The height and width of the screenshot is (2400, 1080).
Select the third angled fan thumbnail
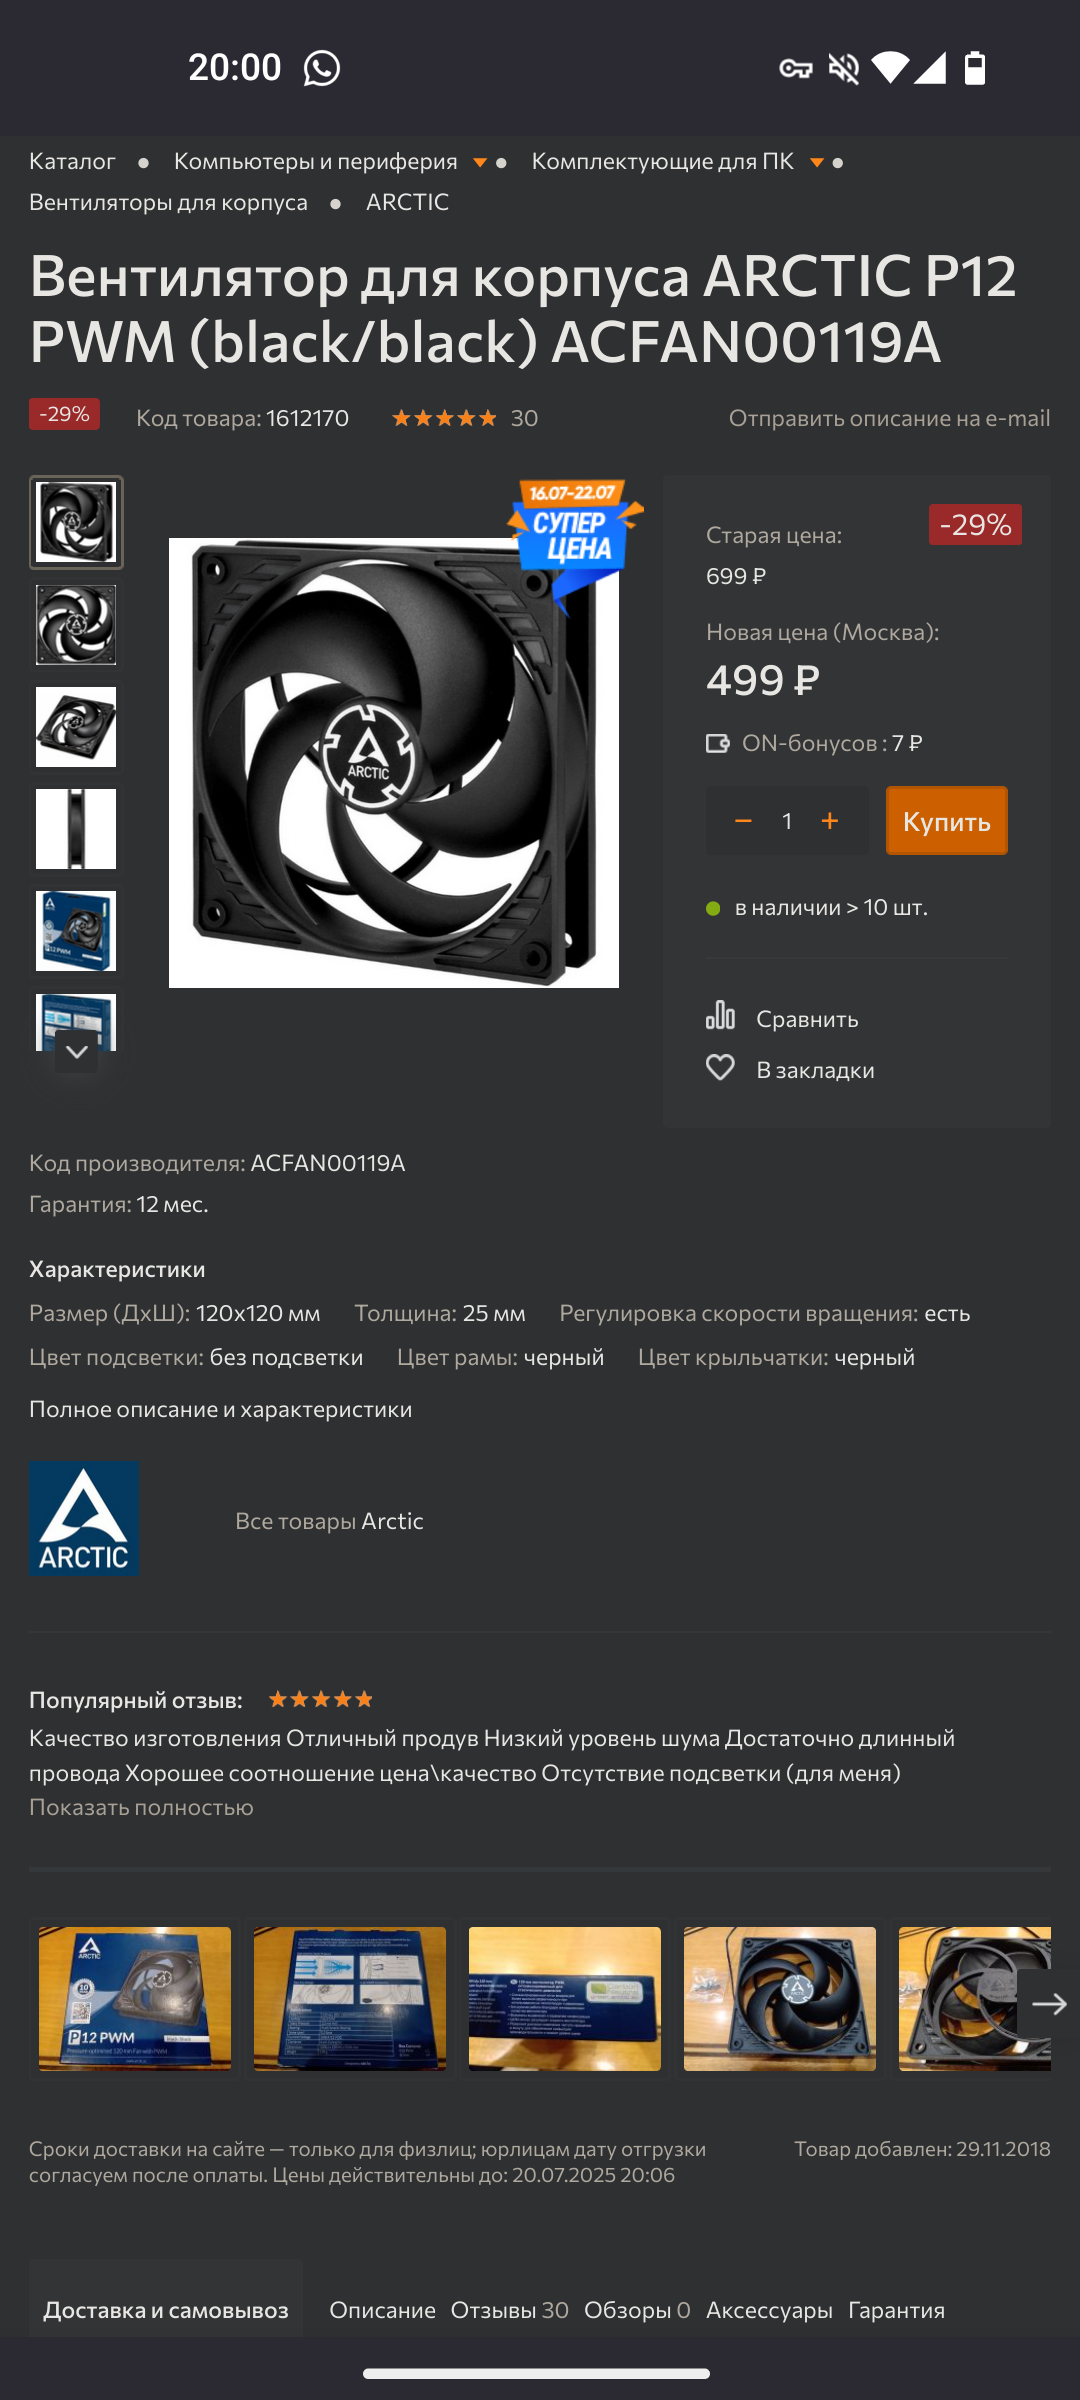(76, 727)
